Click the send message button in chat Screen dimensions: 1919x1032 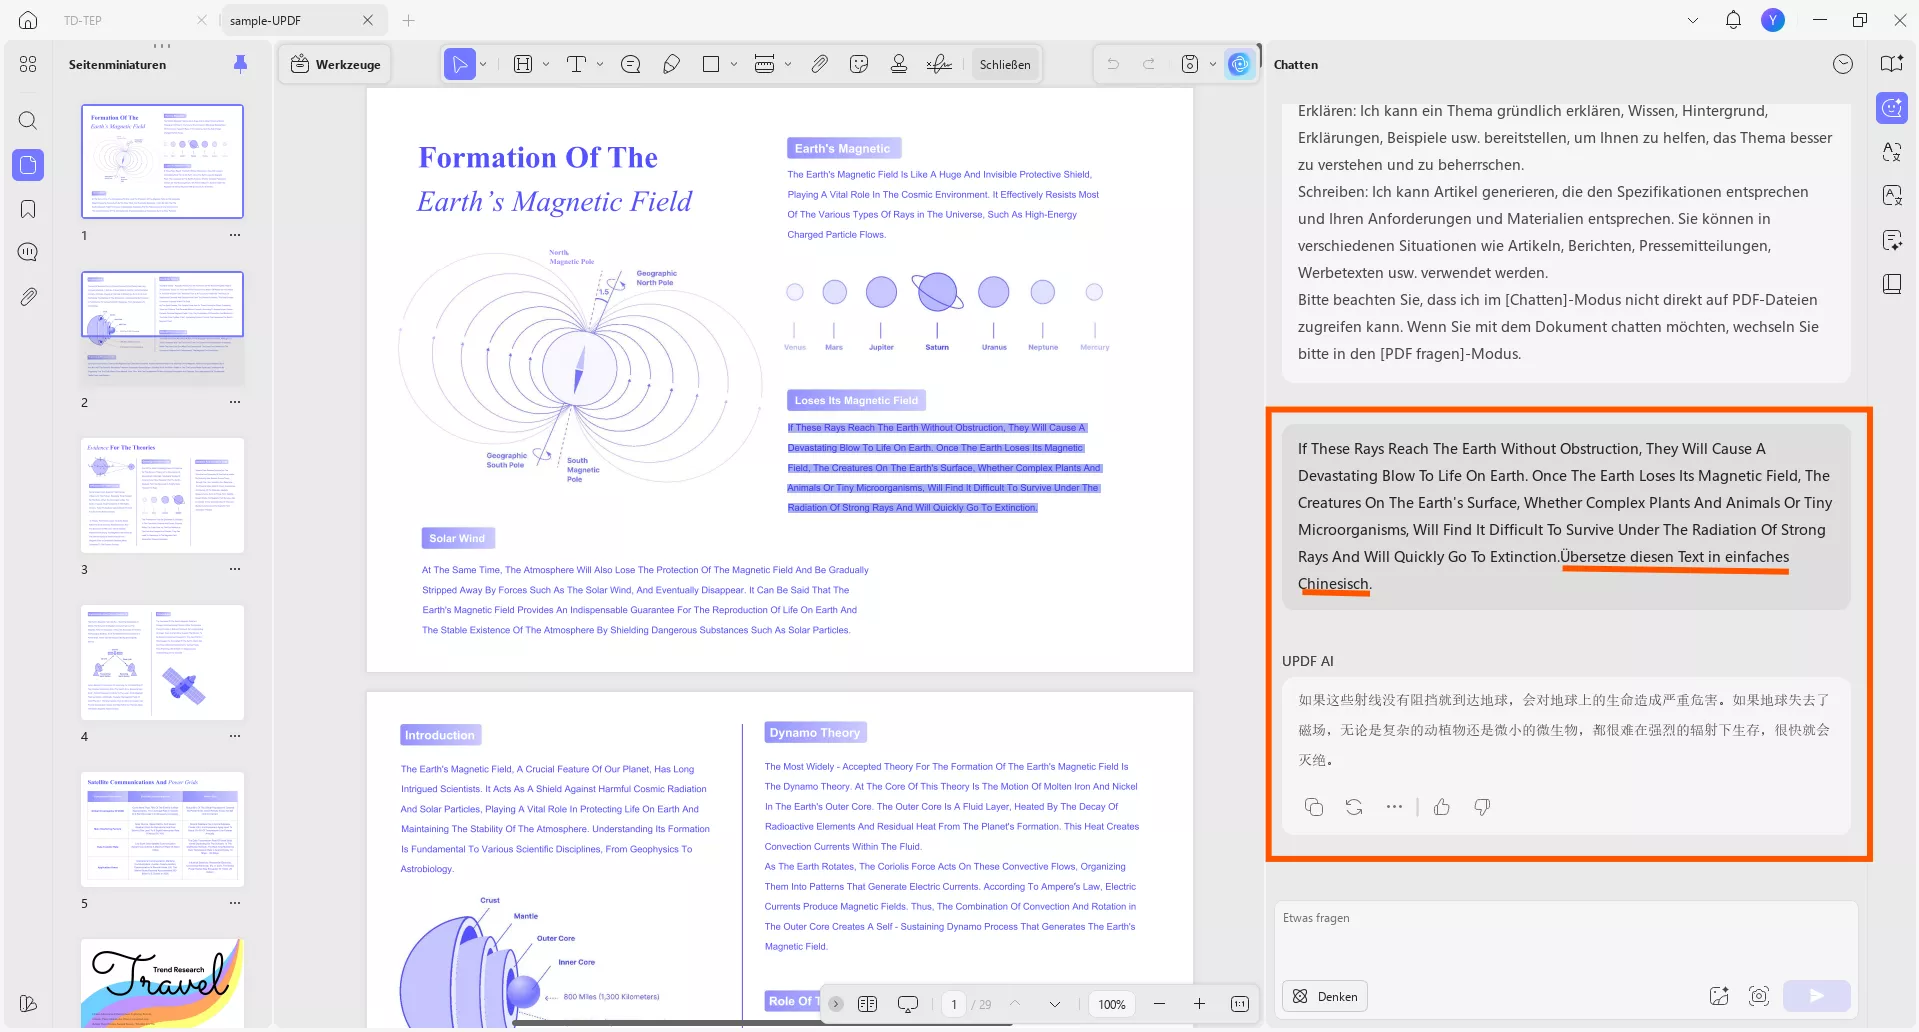tap(1817, 996)
